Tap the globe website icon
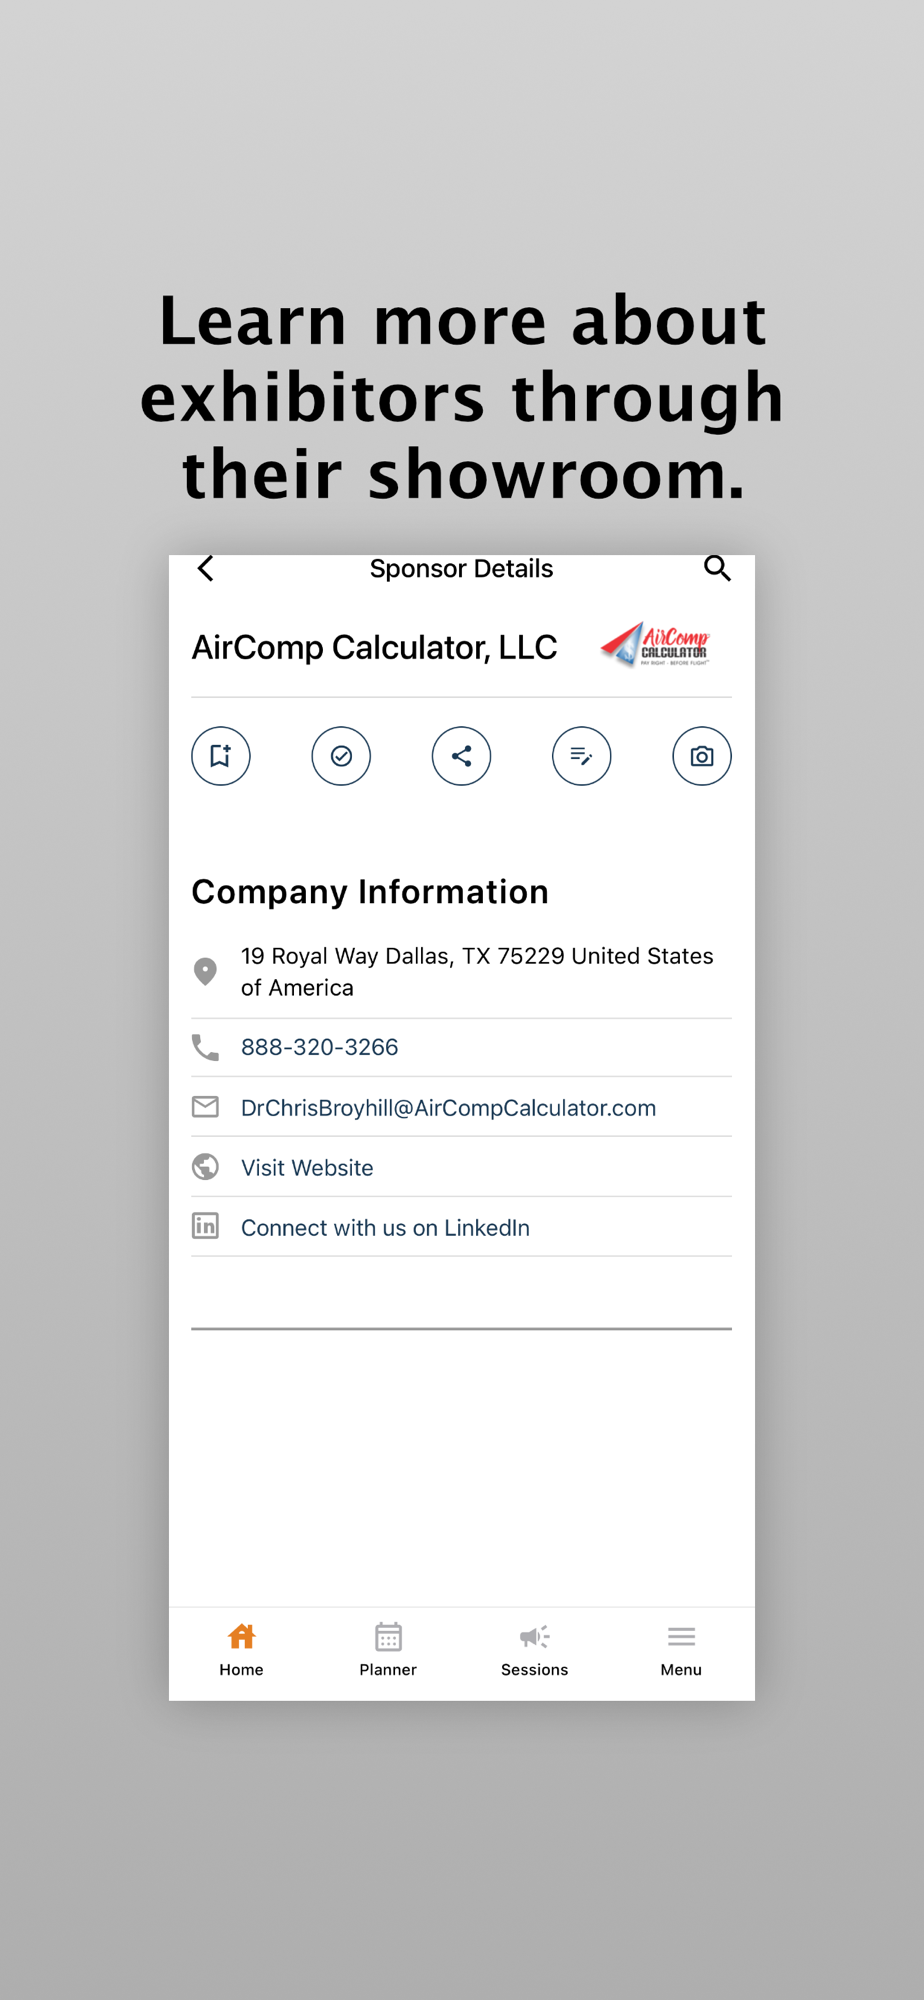 pyautogui.click(x=205, y=1167)
